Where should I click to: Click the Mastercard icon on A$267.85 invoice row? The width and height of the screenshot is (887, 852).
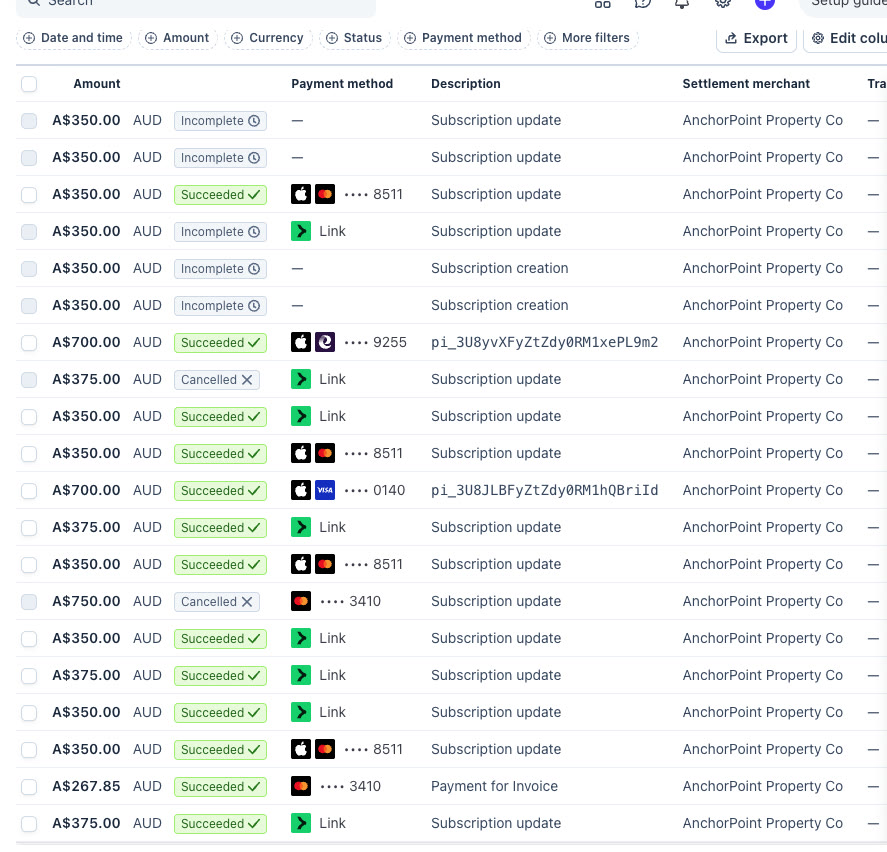click(301, 786)
